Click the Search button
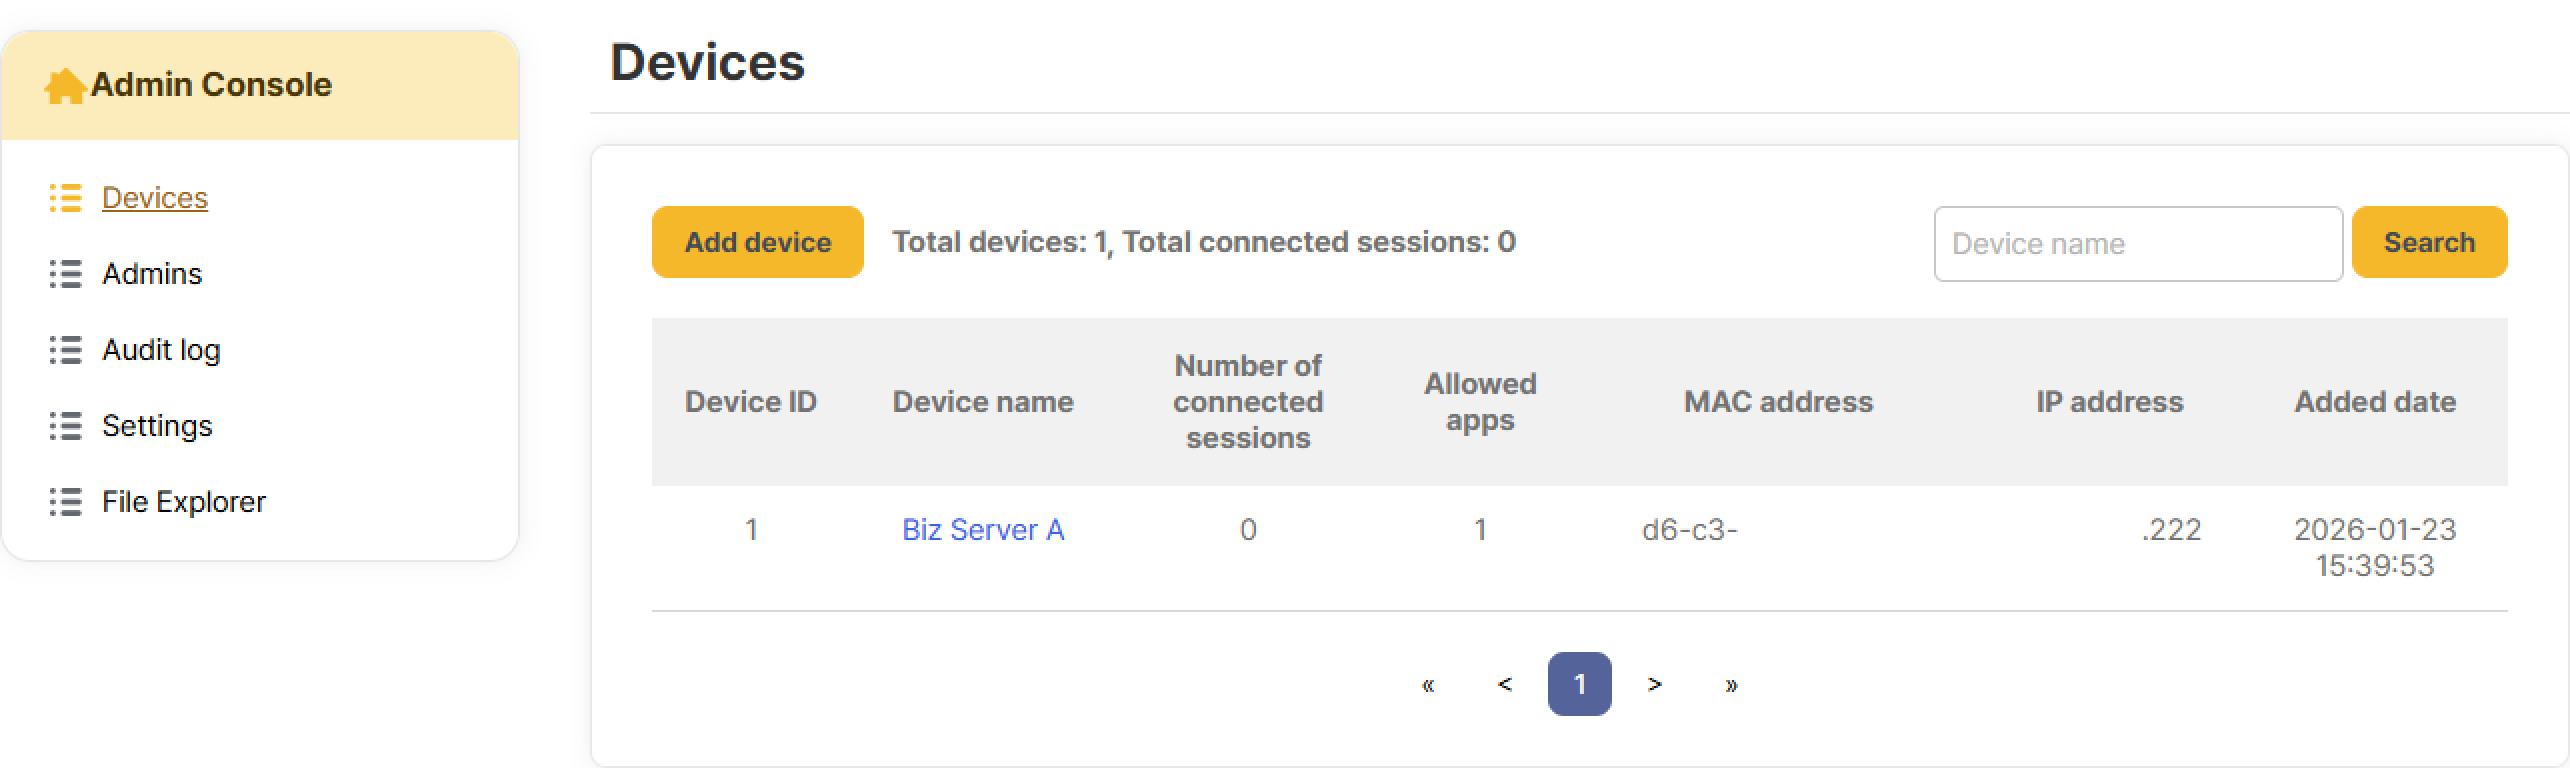Screen dimensions: 2570x768 tap(2429, 243)
